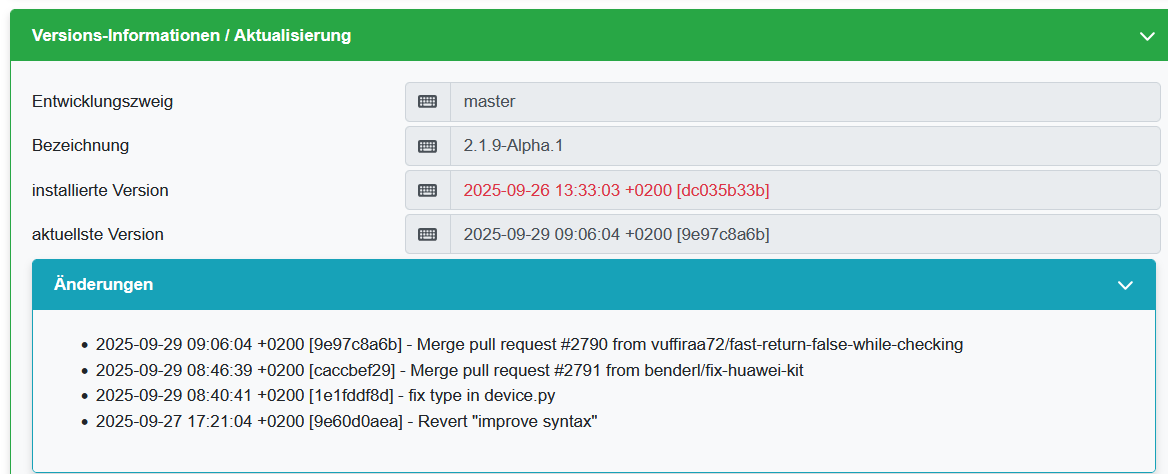Click the Entwicklungszweig label

tap(109, 101)
